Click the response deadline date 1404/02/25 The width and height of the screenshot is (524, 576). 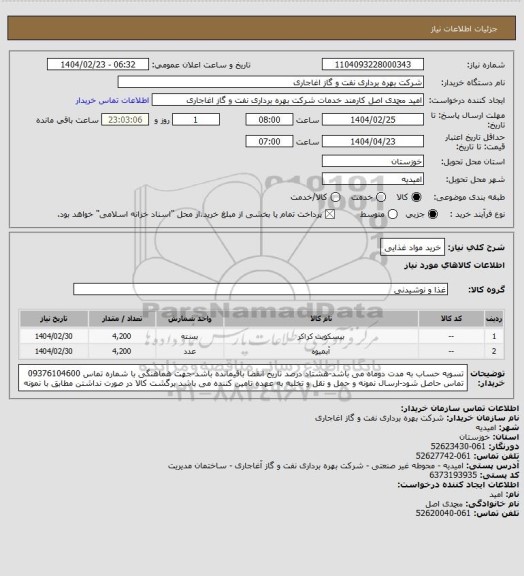click(x=373, y=120)
